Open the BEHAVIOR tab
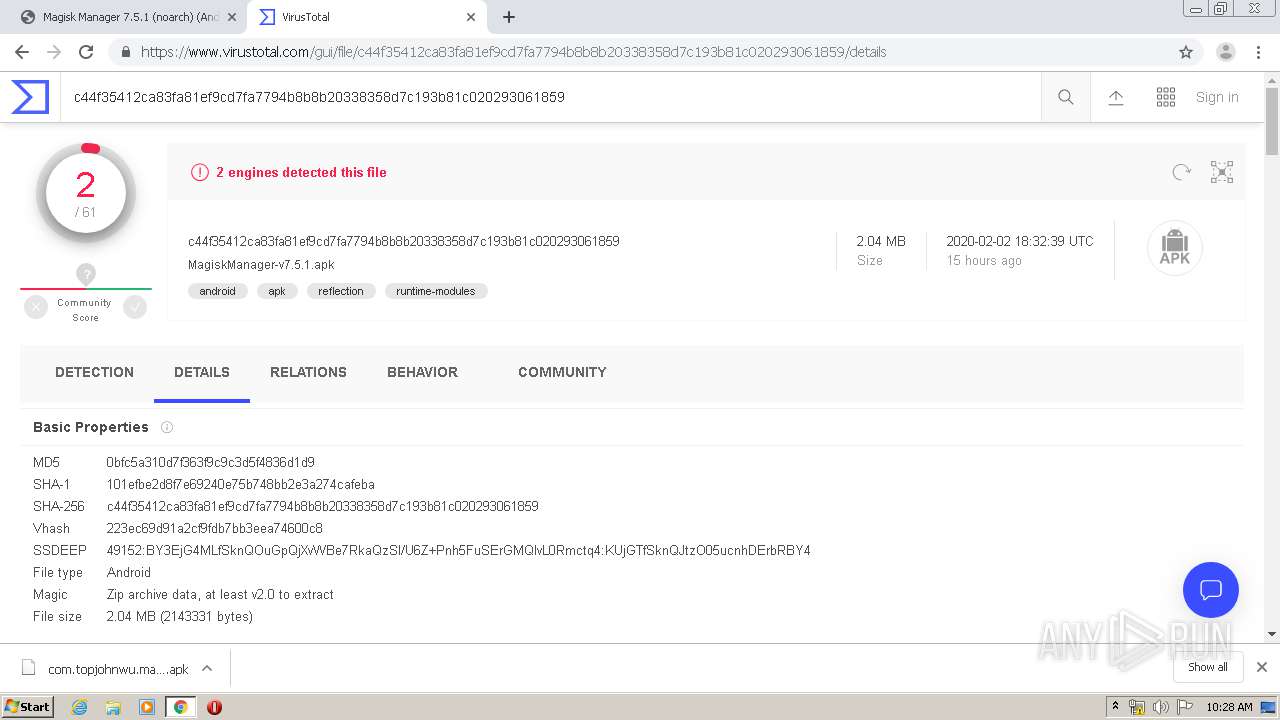The height and width of the screenshot is (720, 1280). click(x=422, y=372)
